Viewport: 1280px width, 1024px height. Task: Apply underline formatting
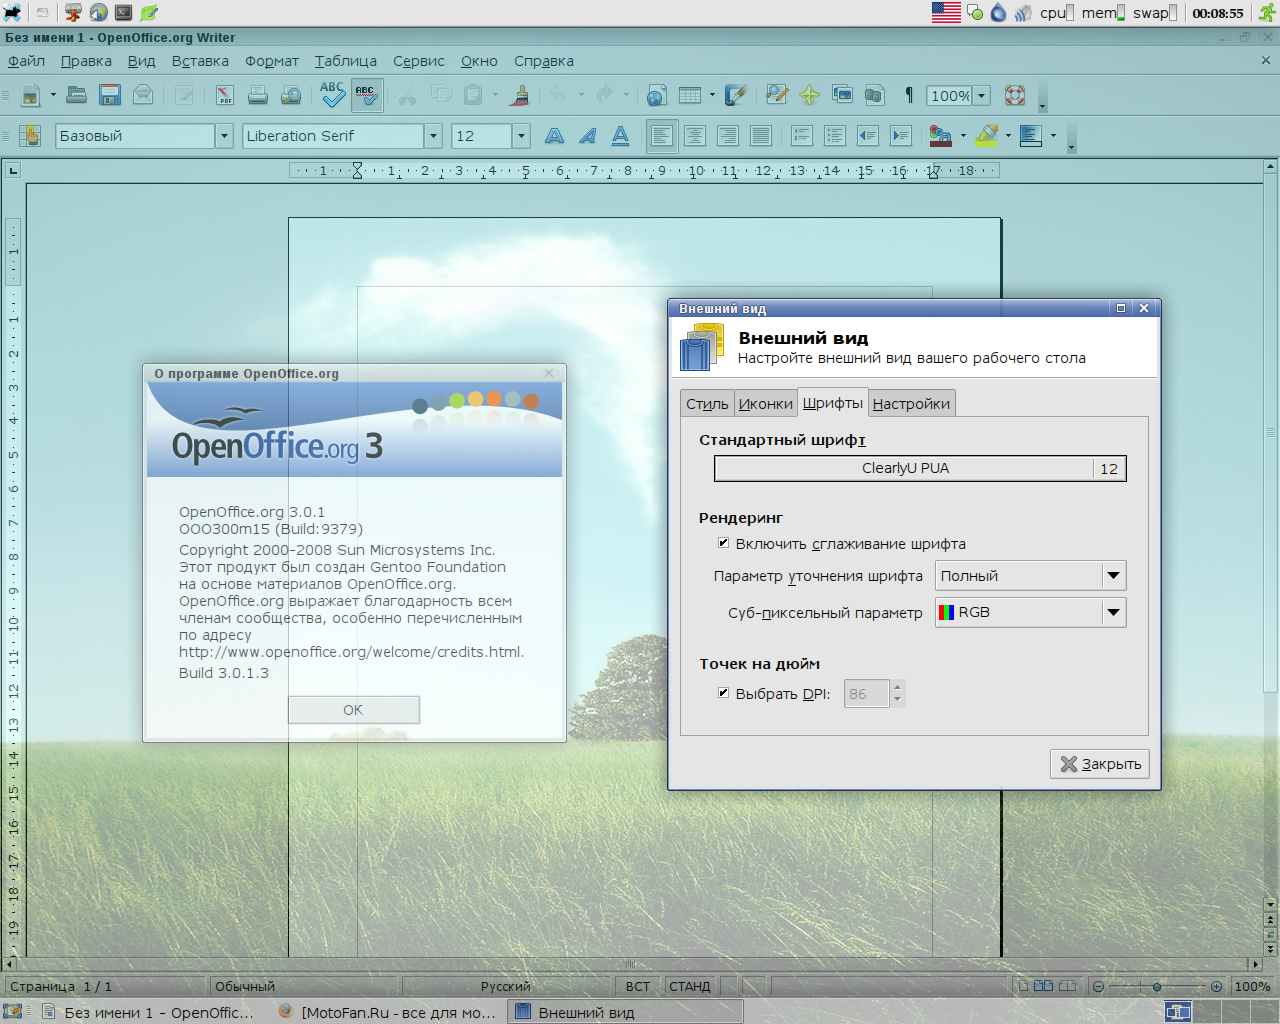(x=620, y=136)
